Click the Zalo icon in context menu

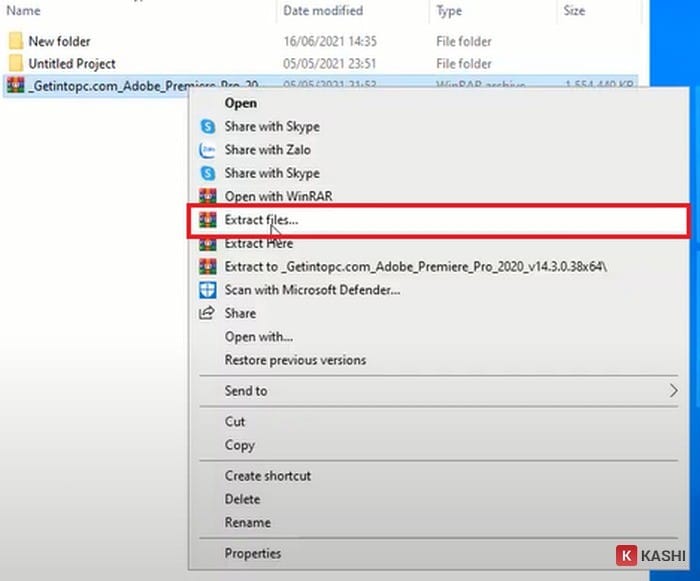208,150
